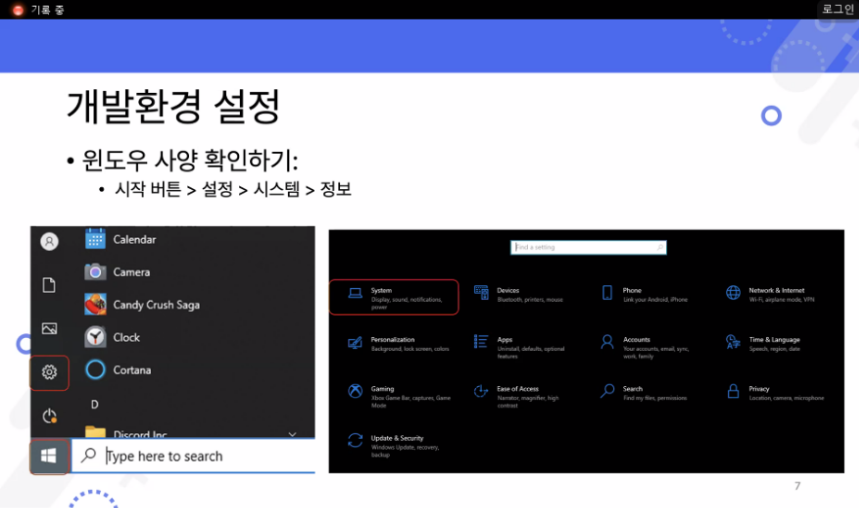859x508 pixels.
Task: Open the Candy Crush Saga icon
Action: pyautogui.click(x=95, y=304)
